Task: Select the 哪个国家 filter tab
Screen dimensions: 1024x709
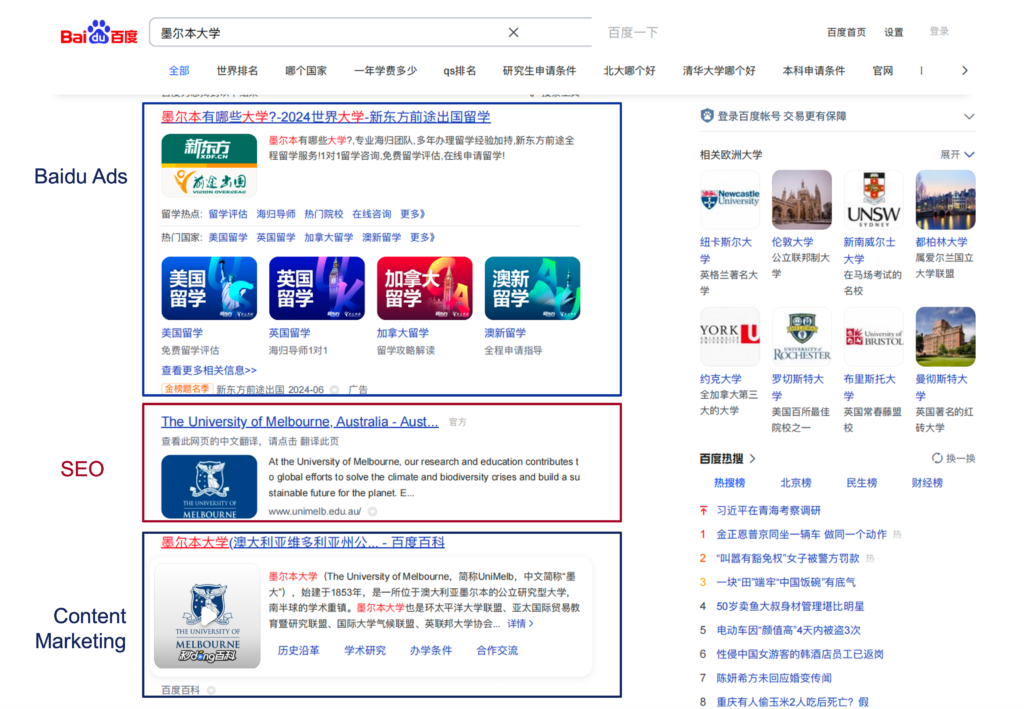Action: [306, 71]
